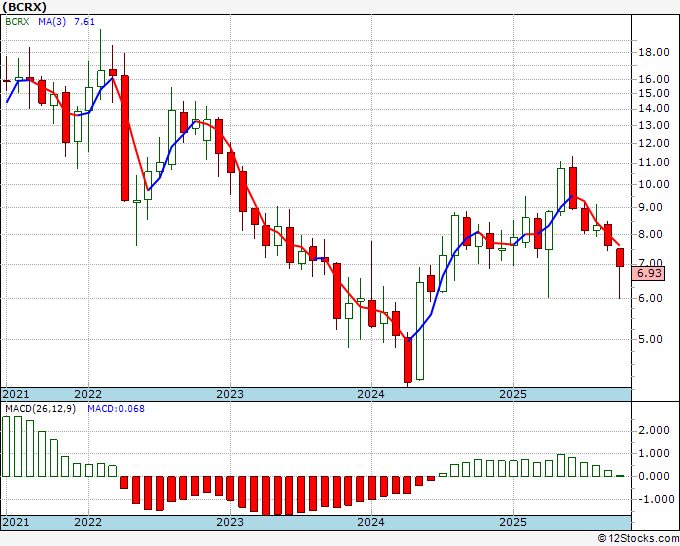Image resolution: width=680 pixels, height=546 pixels.
Task: Click 2025 on the price chart timeline
Action: (x=513, y=394)
